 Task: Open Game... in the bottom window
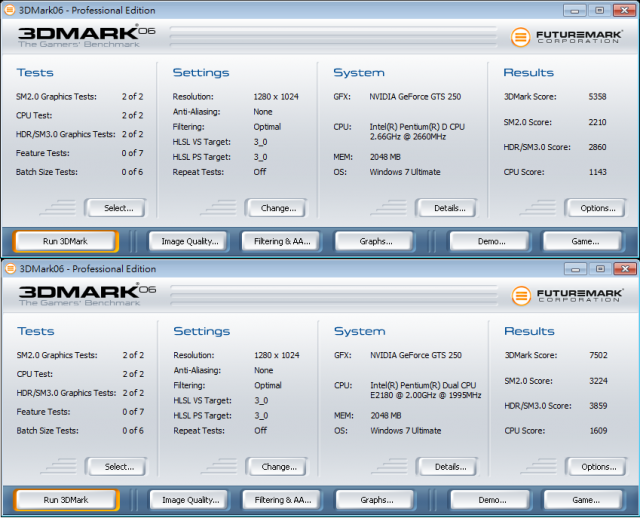click(585, 500)
